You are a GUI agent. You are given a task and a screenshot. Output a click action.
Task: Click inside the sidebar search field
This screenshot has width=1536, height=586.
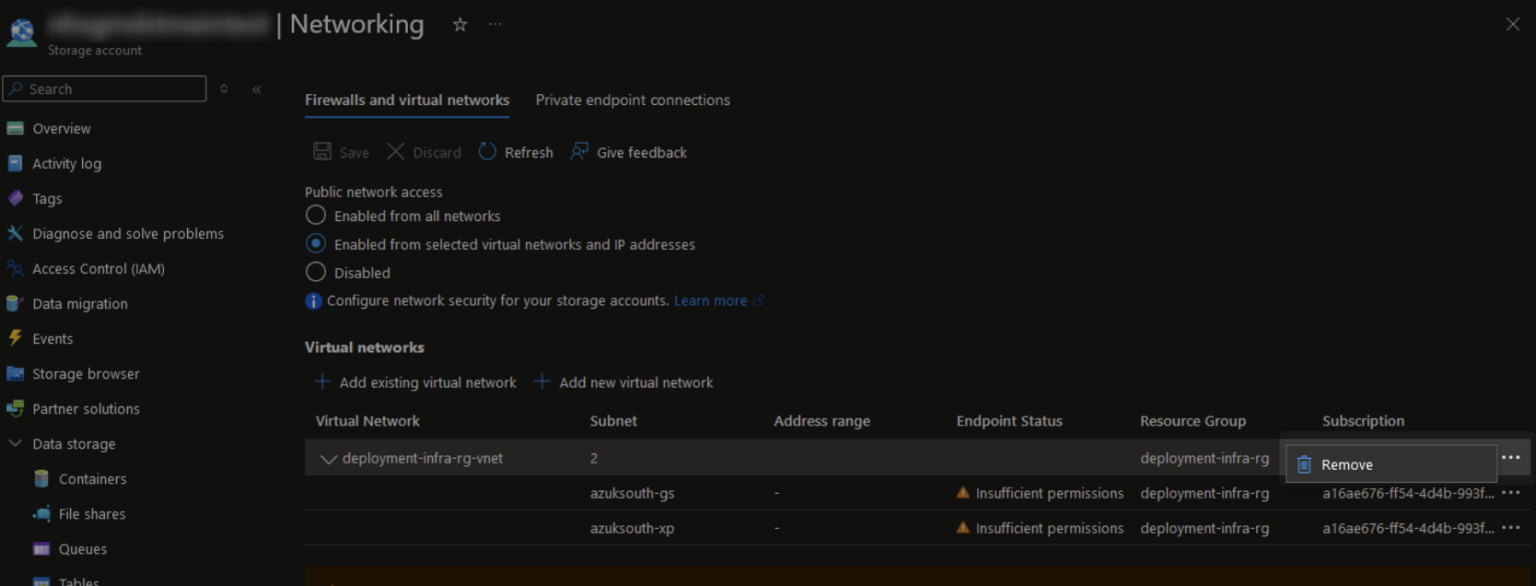click(104, 88)
